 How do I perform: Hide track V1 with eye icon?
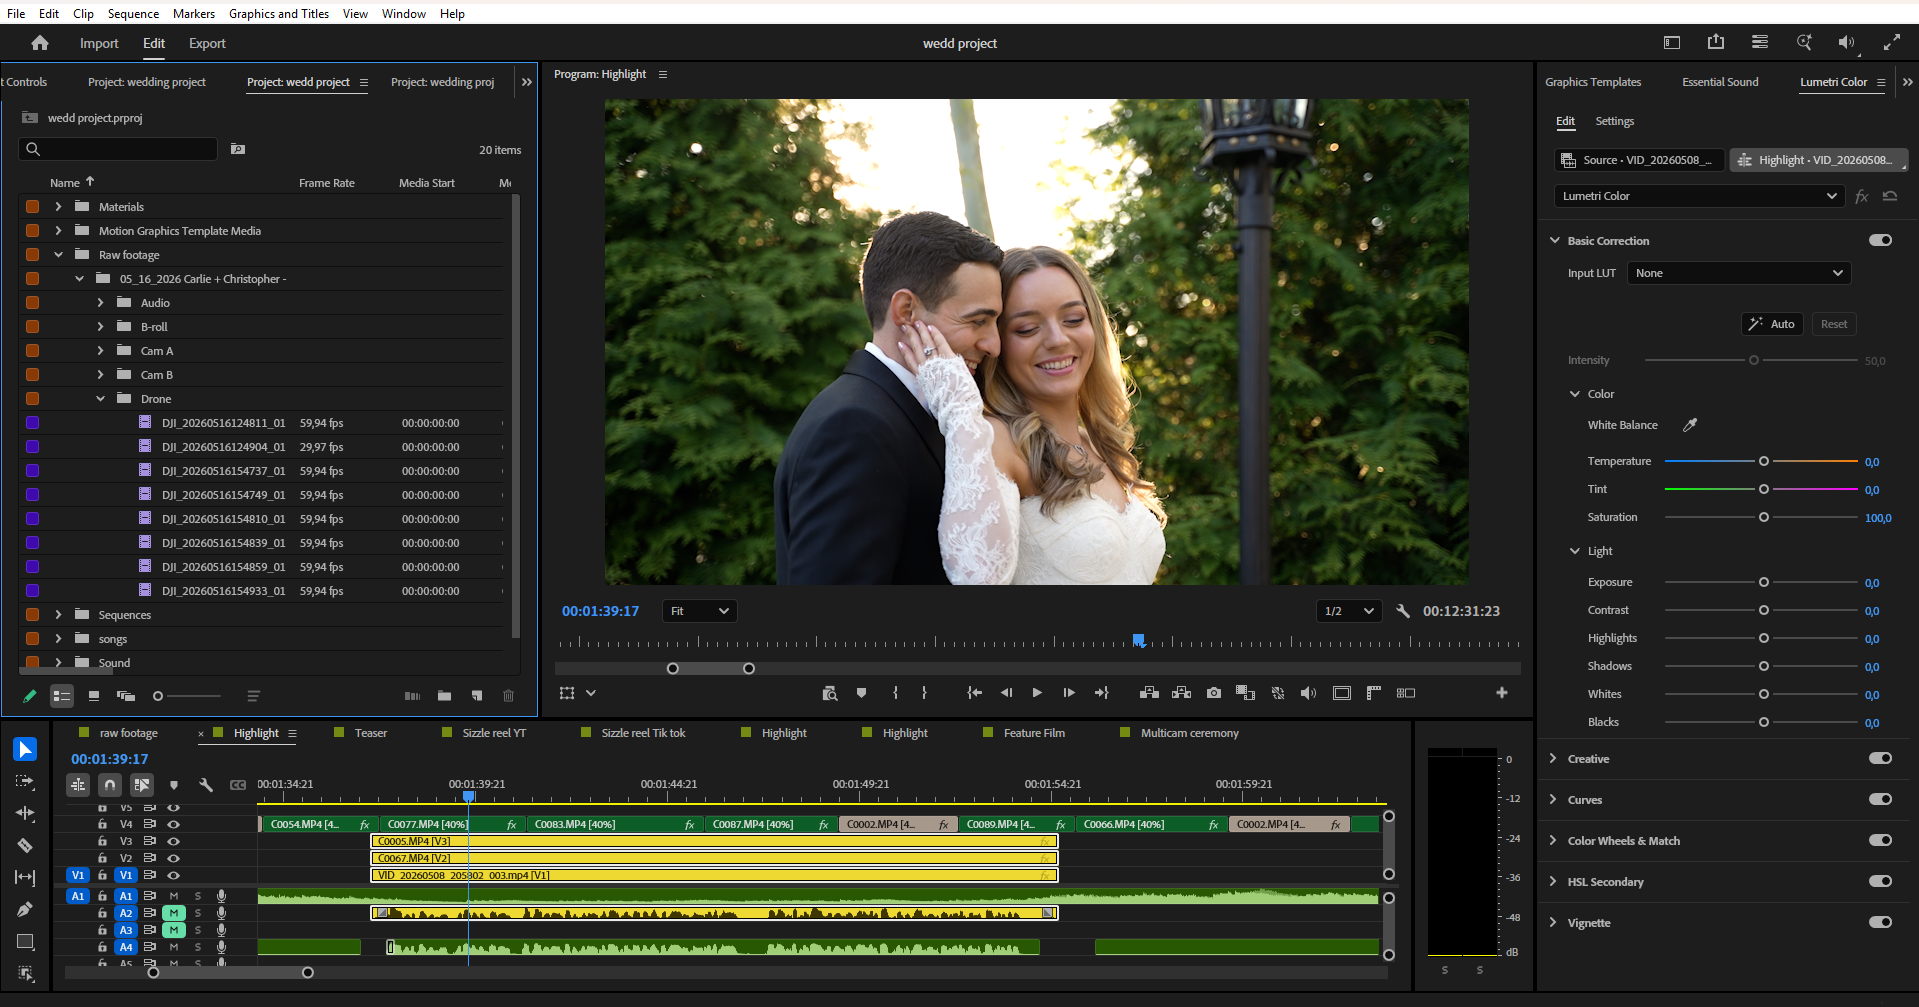pyautogui.click(x=173, y=875)
